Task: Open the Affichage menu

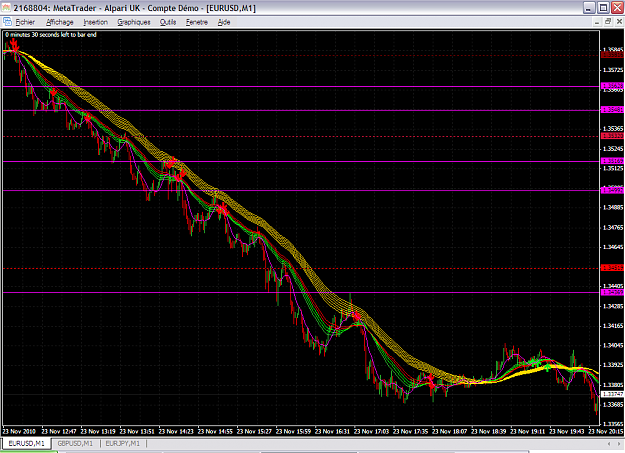Action: point(60,22)
